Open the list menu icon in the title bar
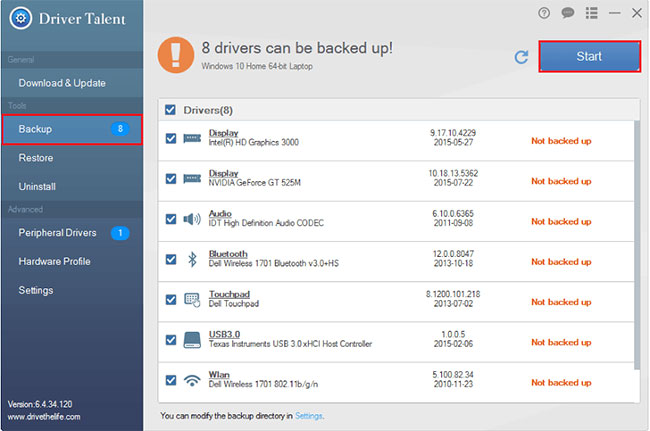The height and width of the screenshot is (431, 650). pyautogui.click(x=592, y=13)
